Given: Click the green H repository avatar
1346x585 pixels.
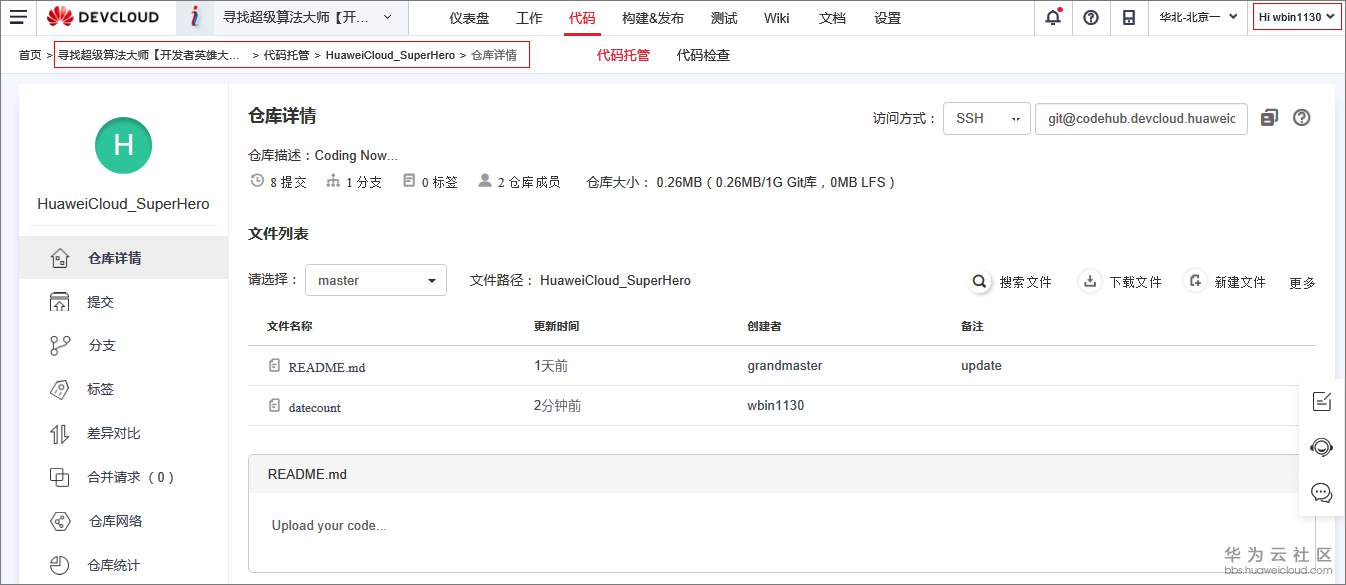Looking at the screenshot, I should [123, 145].
